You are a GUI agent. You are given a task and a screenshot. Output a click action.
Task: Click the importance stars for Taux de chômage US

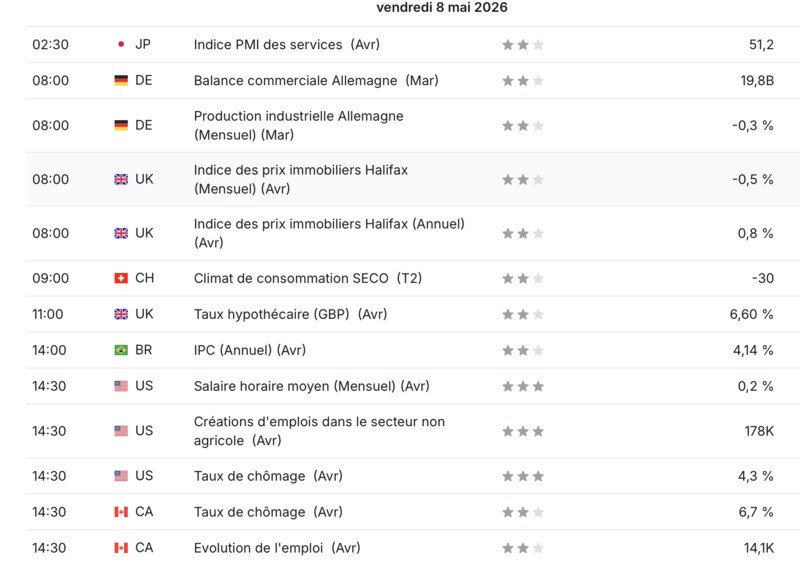523,476
